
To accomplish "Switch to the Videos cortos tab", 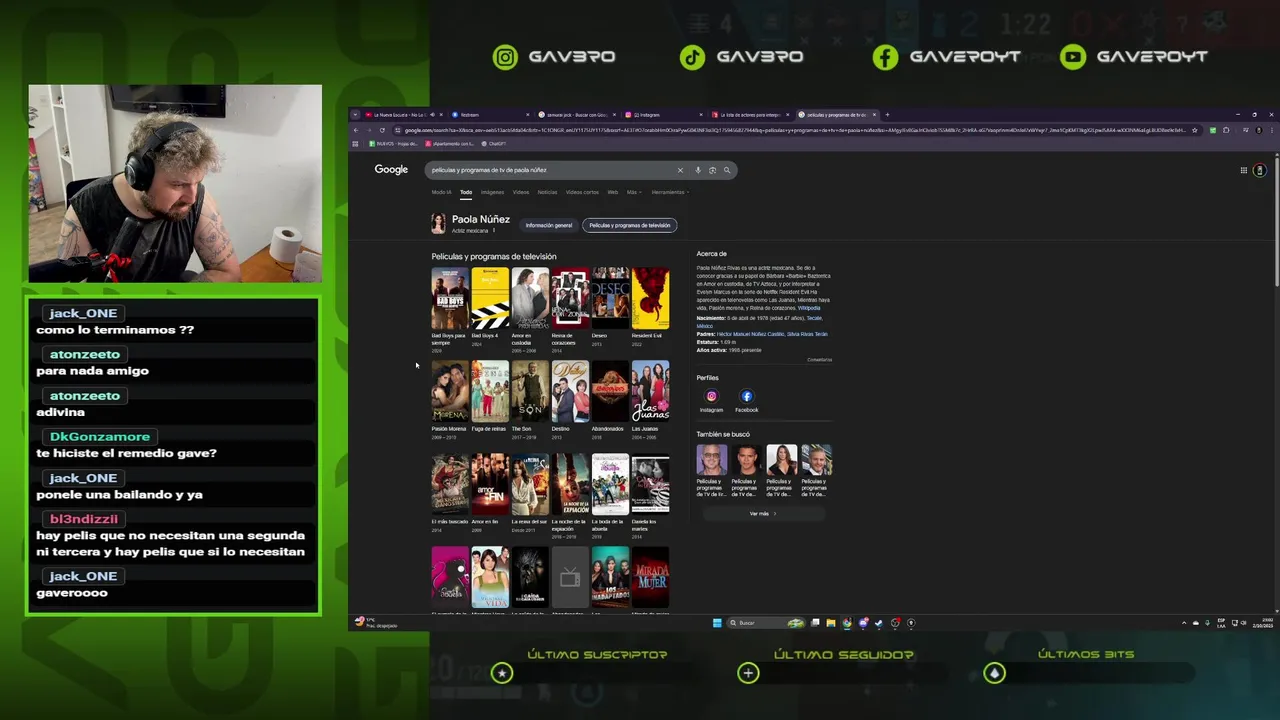I will pos(582,192).
